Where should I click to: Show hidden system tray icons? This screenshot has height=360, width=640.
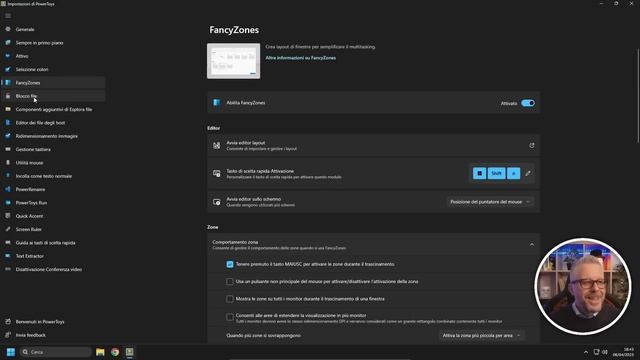click(x=586, y=352)
